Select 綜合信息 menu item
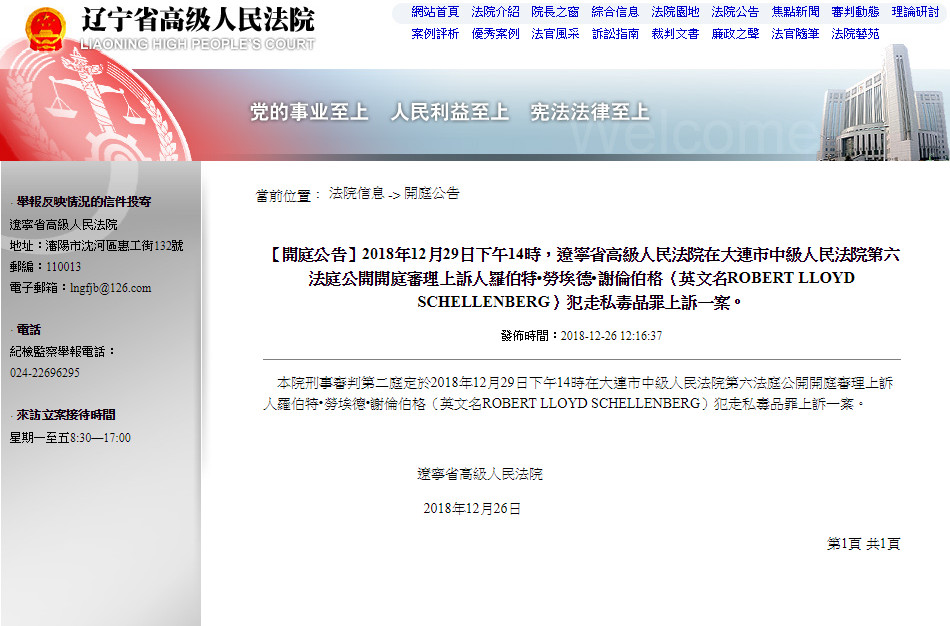 [x=615, y=12]
